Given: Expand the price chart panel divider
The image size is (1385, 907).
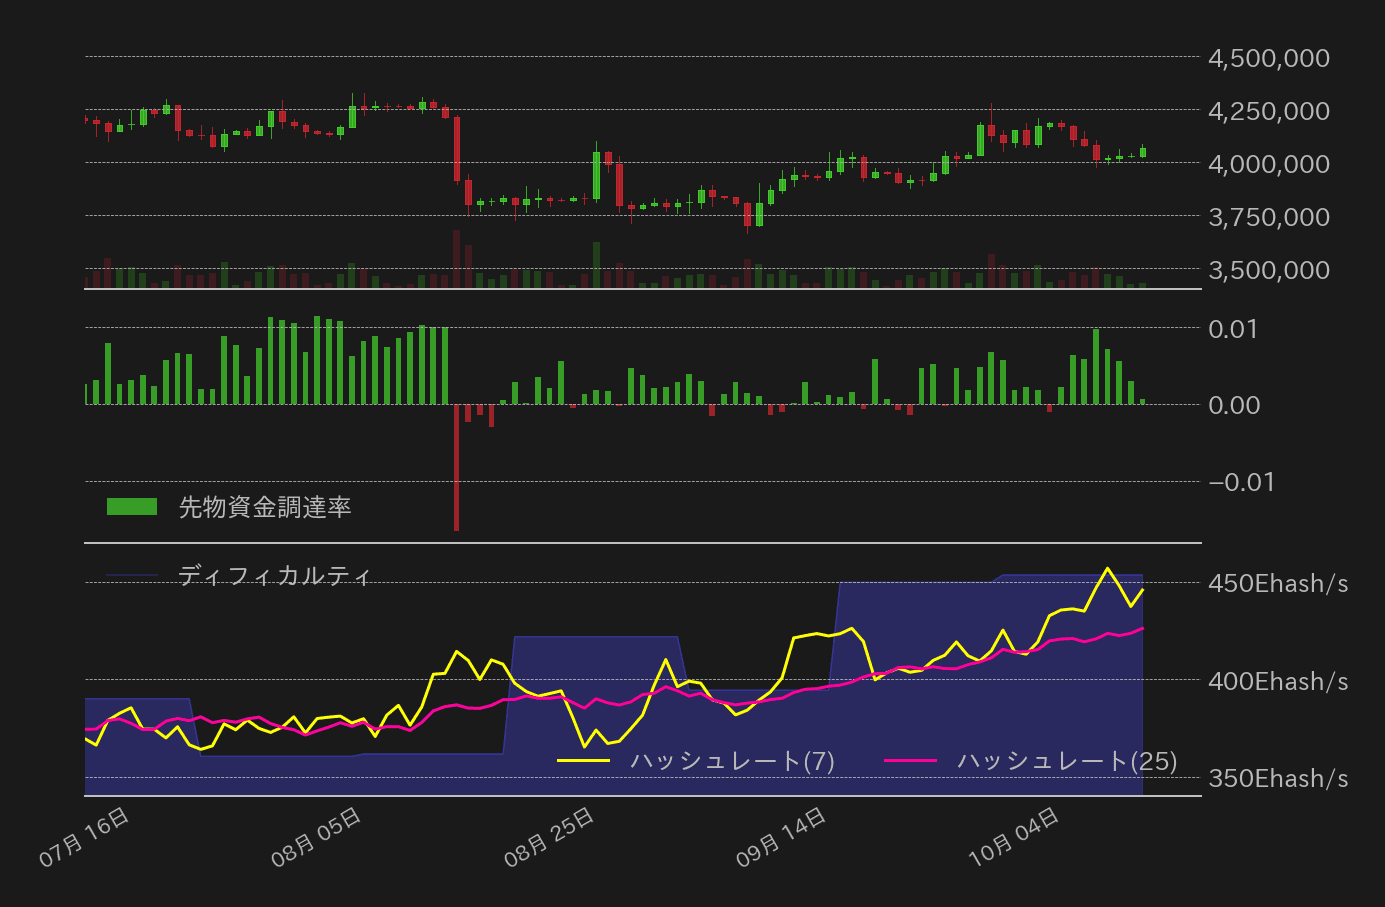Looking at the screenshot, I should click(x=640, y=290).
